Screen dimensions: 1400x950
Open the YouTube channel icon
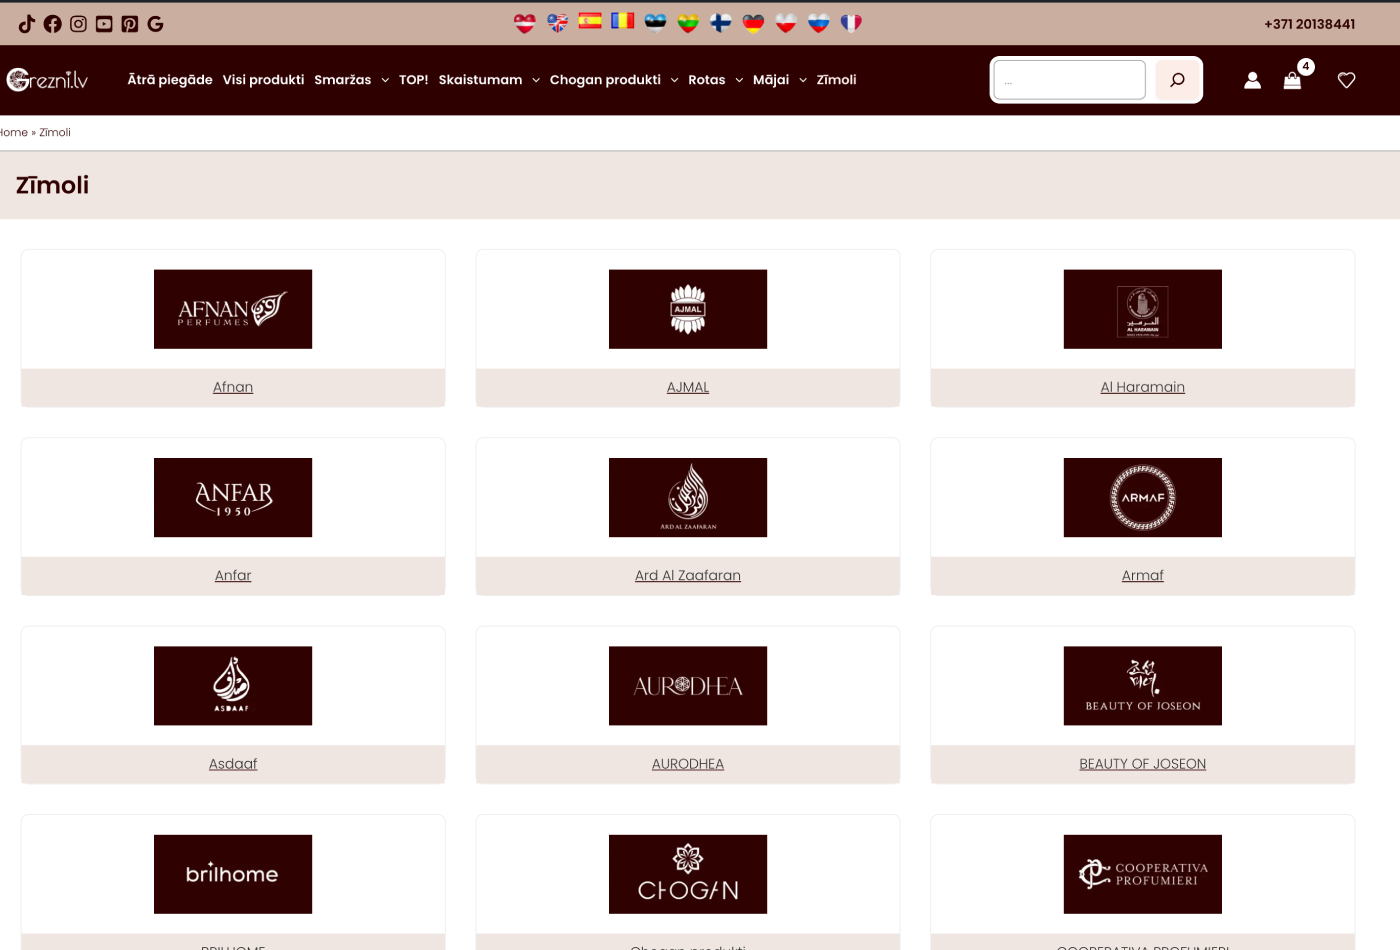(x=104, y=24)
